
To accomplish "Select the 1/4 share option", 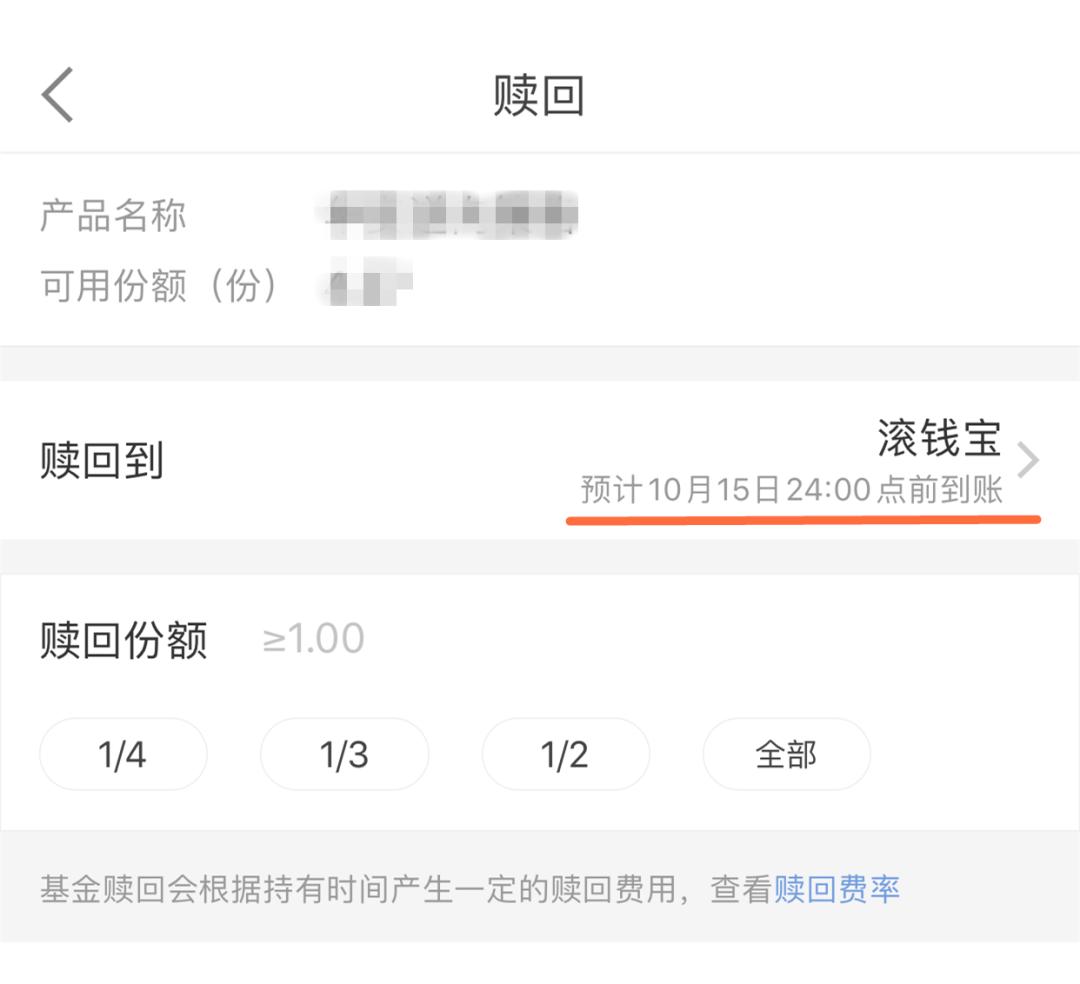I will click(x=122, y=755).
